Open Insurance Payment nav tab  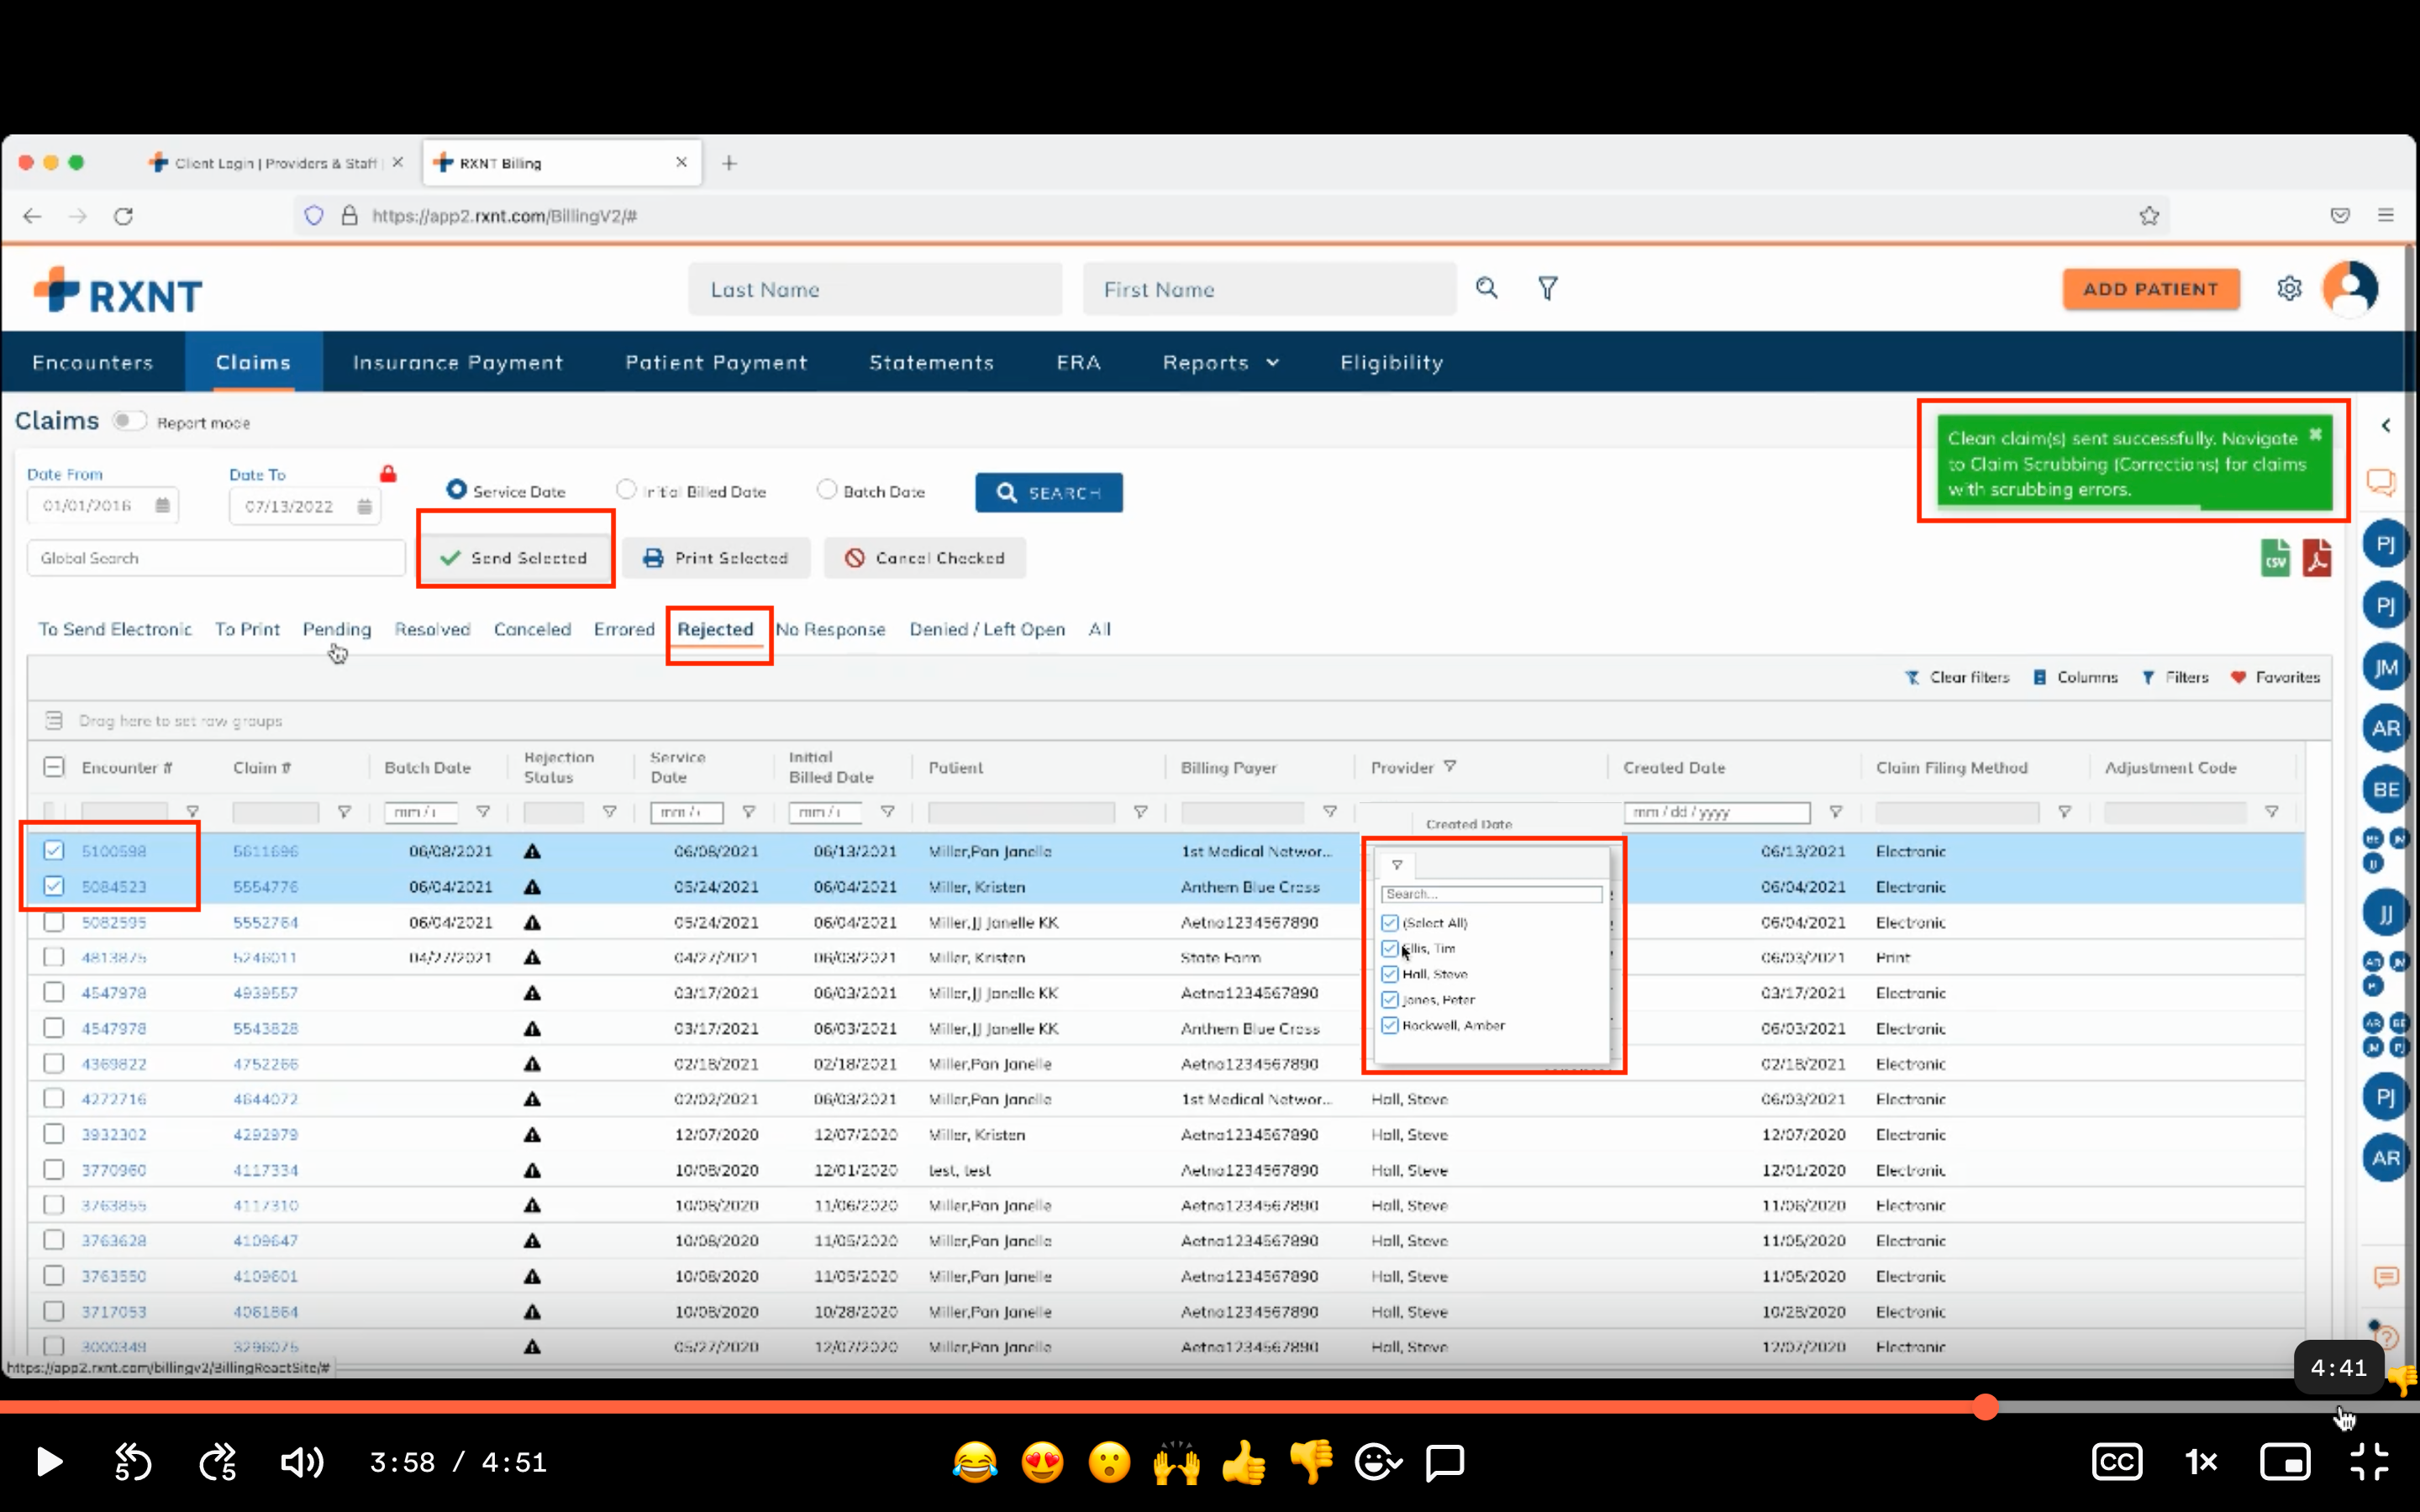pyautogui.click(x=458, y=363)
